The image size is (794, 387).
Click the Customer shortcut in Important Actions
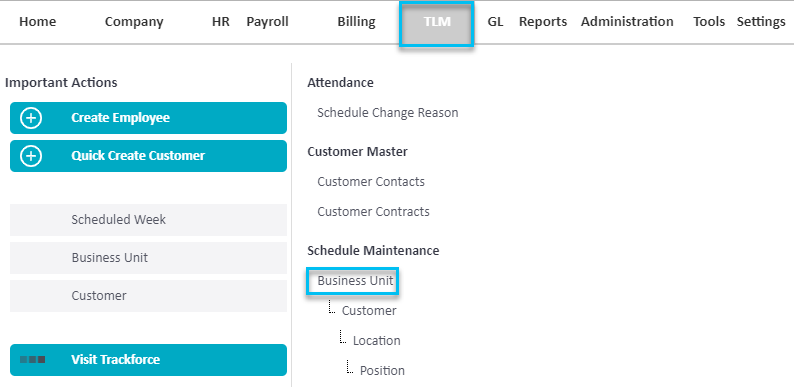point(148,296)
